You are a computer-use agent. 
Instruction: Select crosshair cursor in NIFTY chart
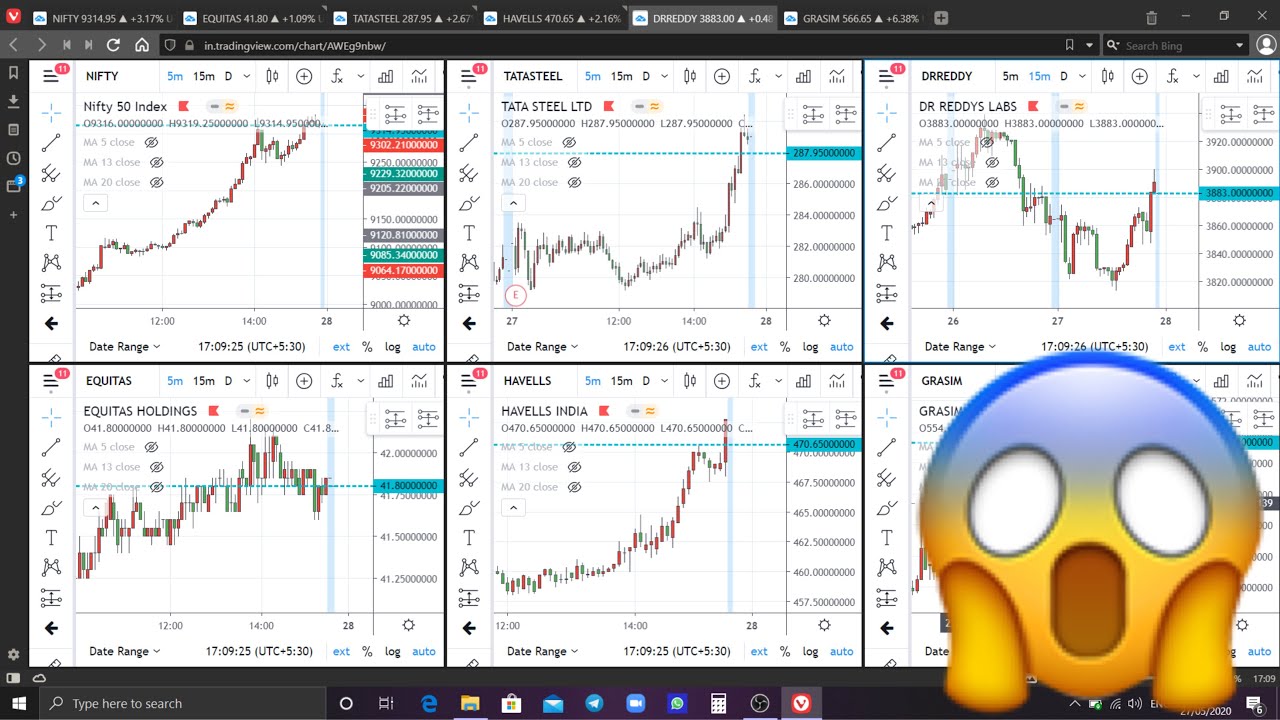coord(51,113)
